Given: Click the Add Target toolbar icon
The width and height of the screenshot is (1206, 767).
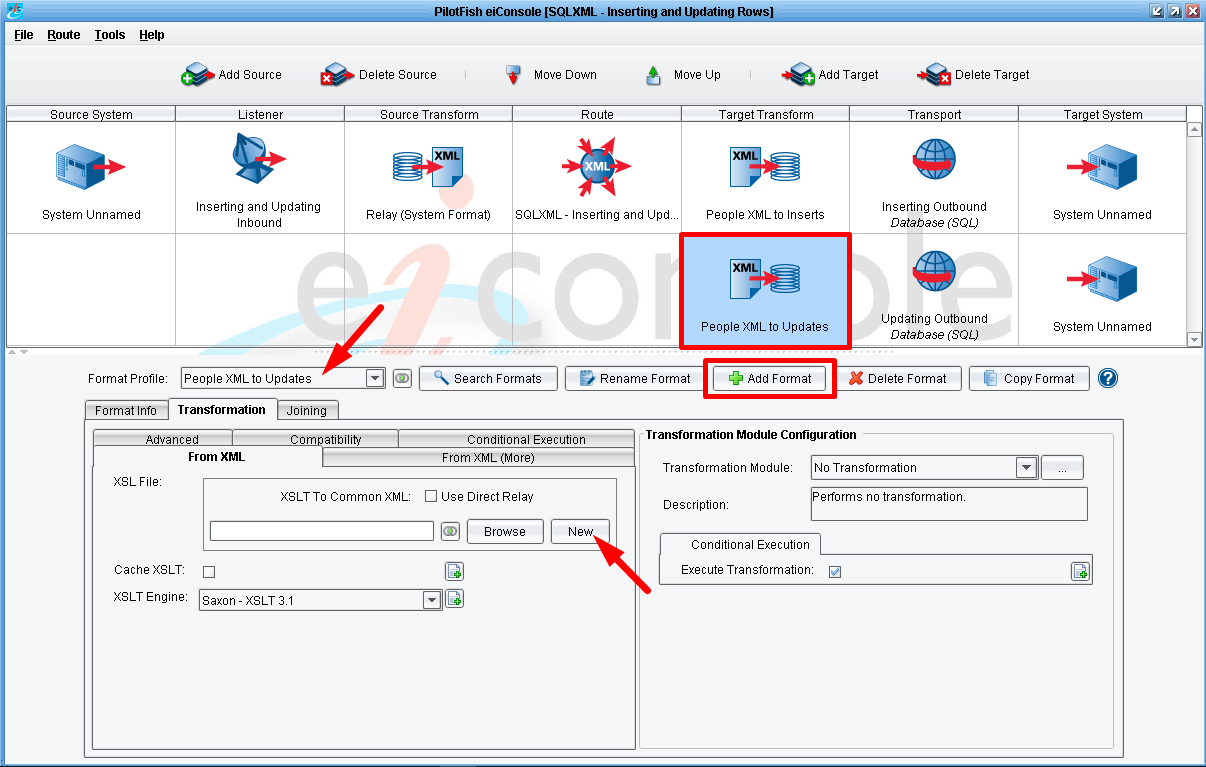Looking at the screenshot, I should coord(798,75).
